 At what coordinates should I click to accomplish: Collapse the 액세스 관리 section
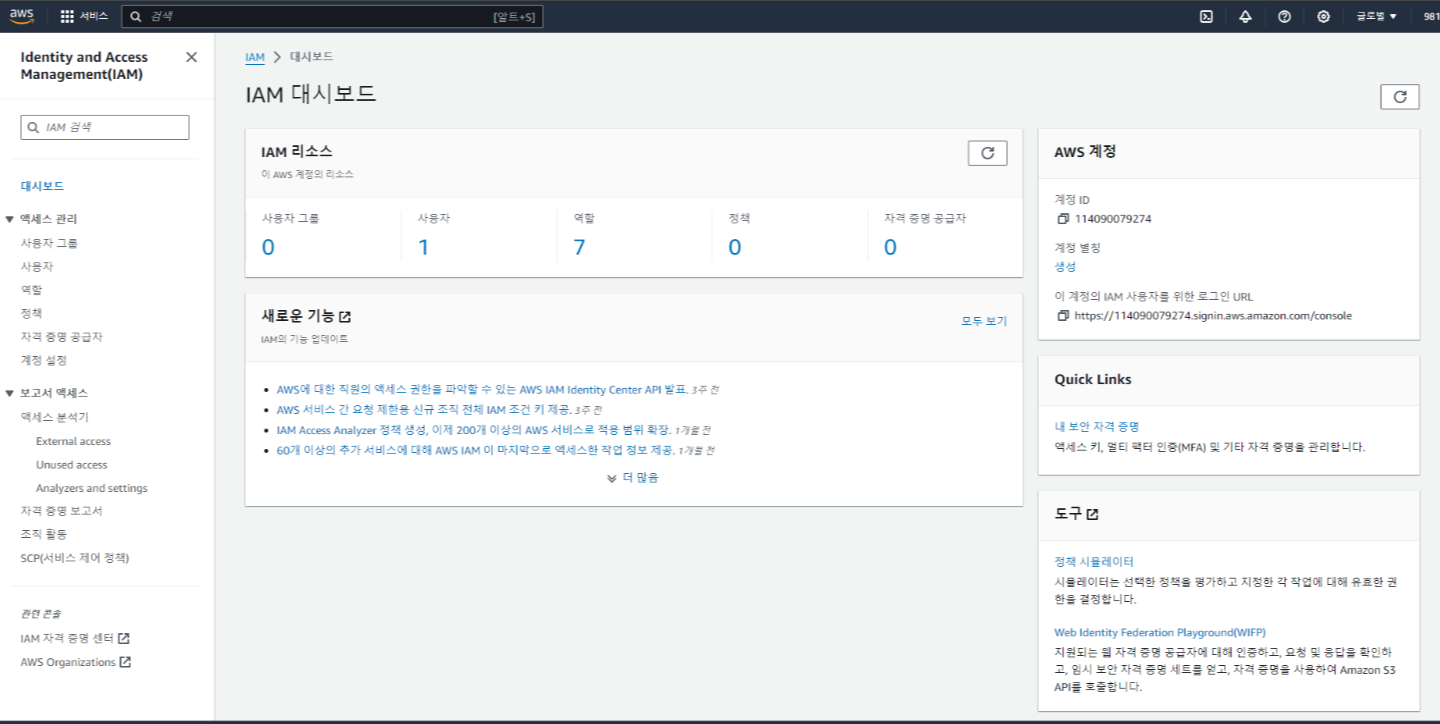[10, 219]
